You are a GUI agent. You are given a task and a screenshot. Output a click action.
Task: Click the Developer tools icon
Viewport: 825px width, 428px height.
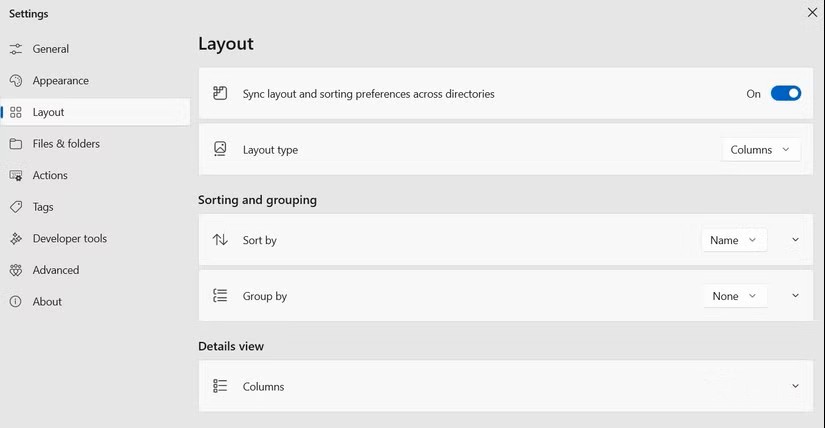(16, 239)
